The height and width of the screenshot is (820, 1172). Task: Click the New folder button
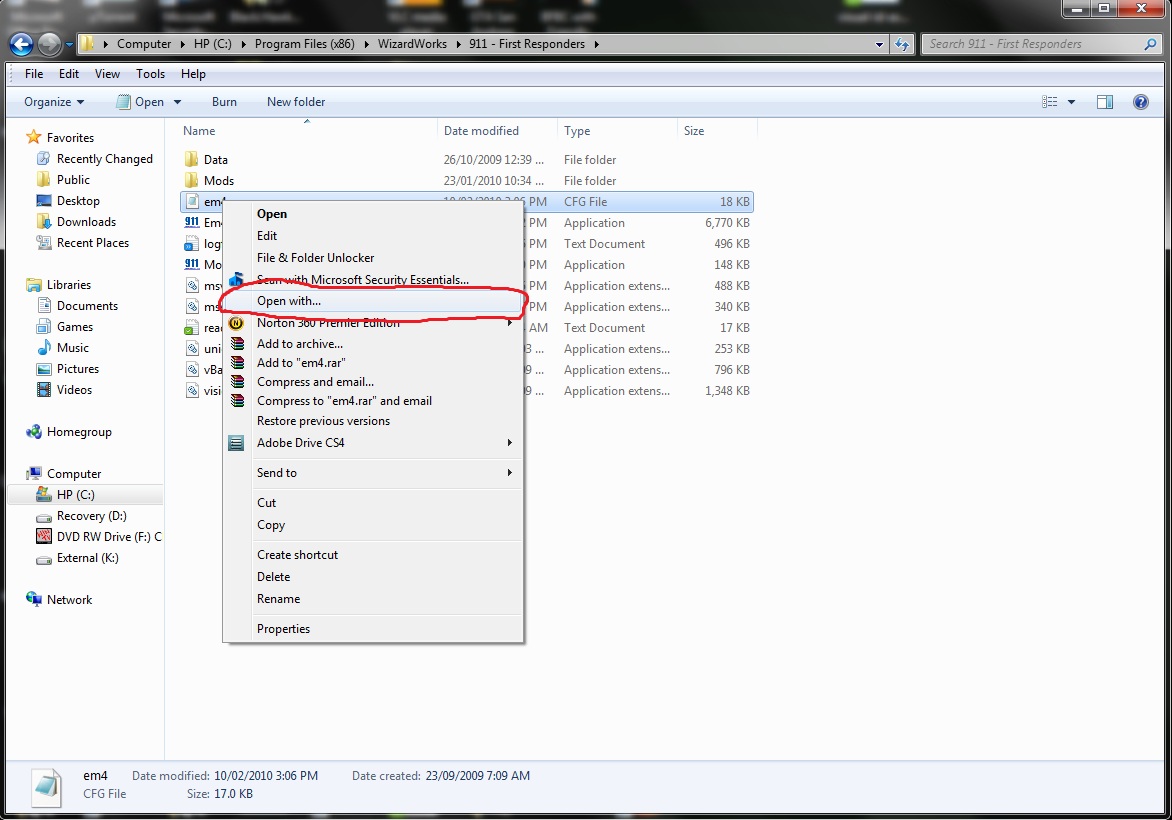[296, 102]
